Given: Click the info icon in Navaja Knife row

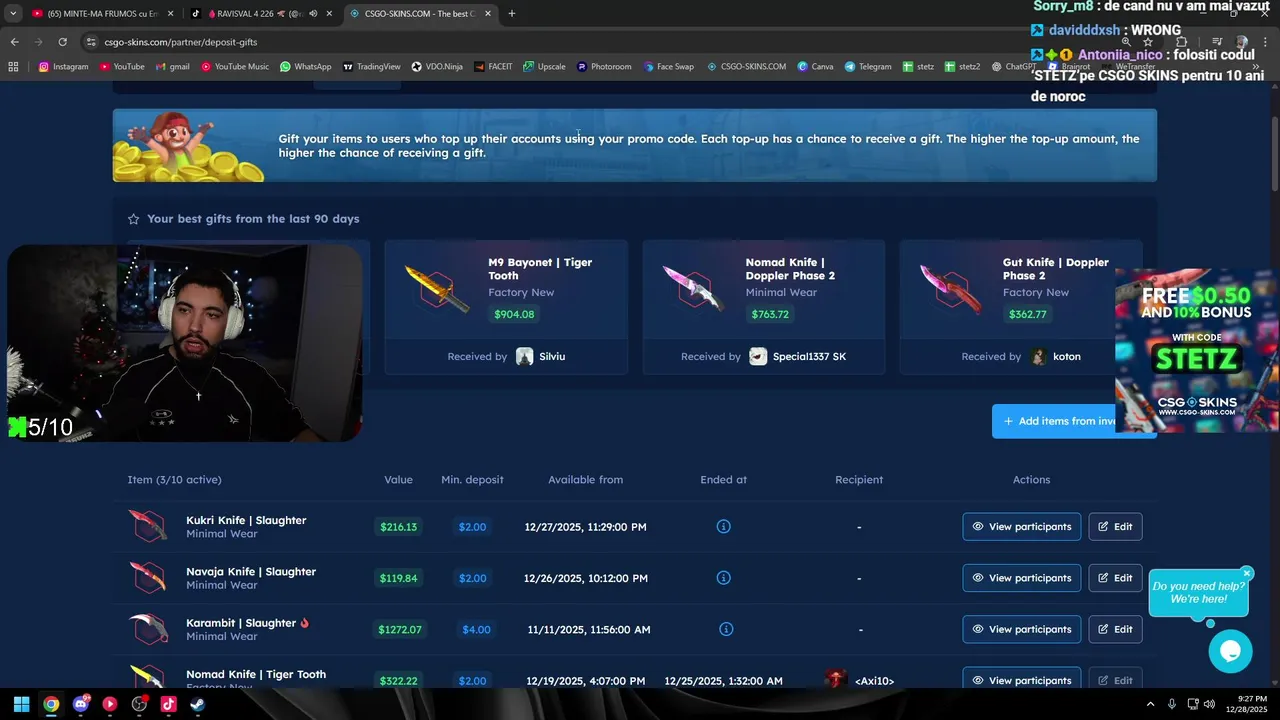Looking at the screenshot, I should [x=724, y=578].
